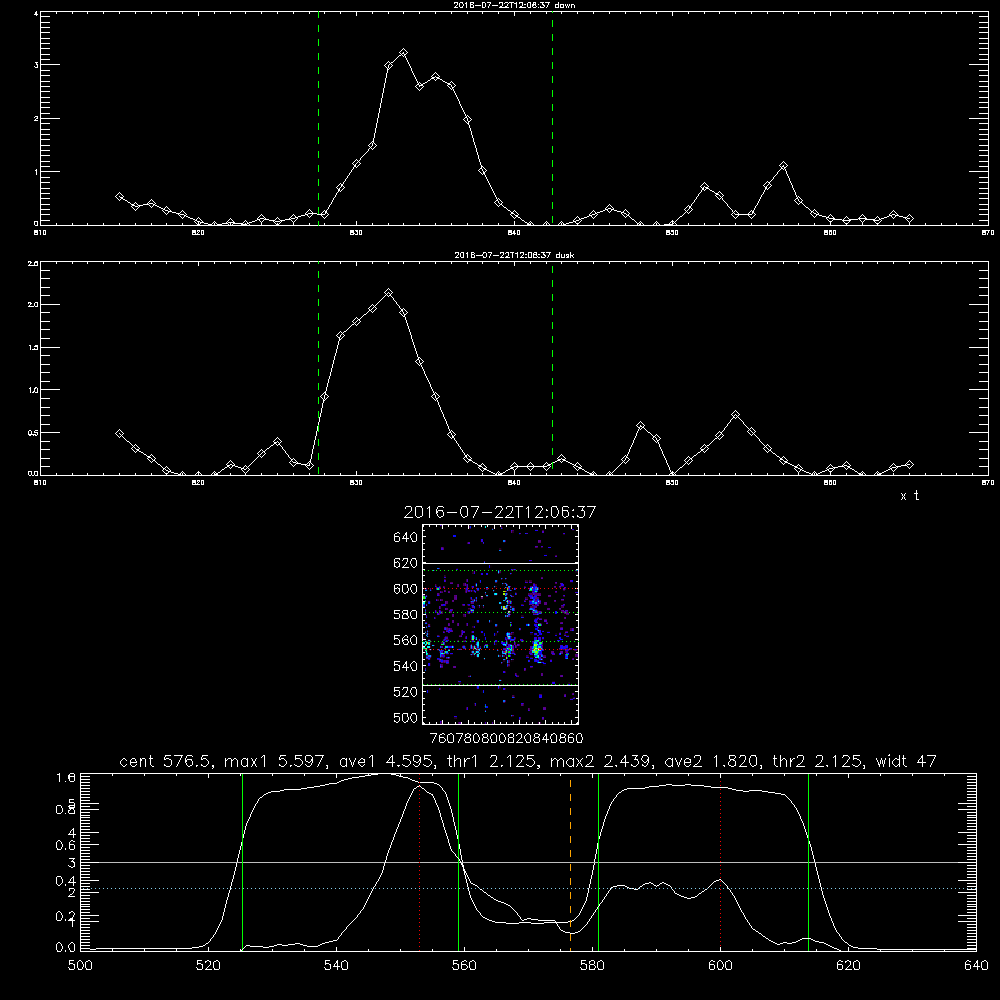
Task: Click the right green dashed line in dawn plot
Action: (x=552, y=118)
